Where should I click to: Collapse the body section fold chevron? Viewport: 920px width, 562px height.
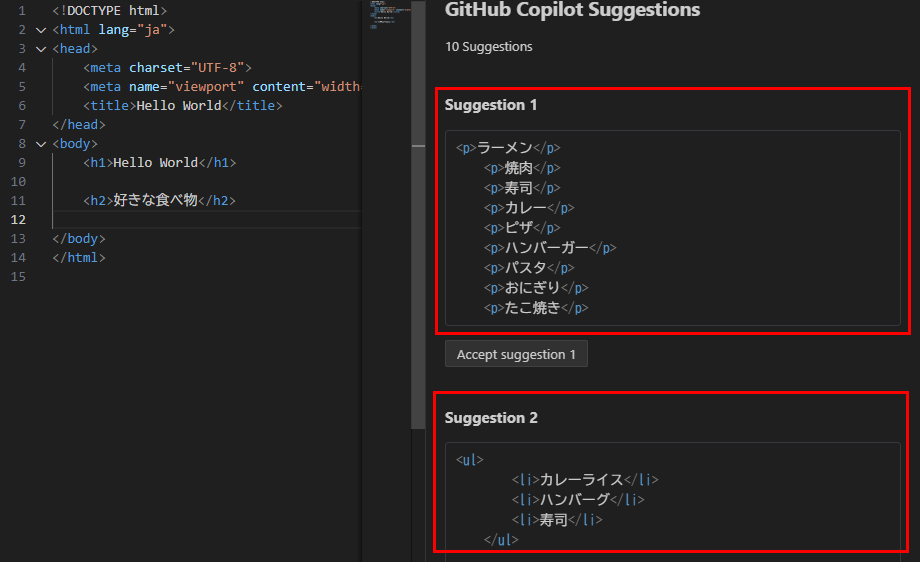point(41,144)
